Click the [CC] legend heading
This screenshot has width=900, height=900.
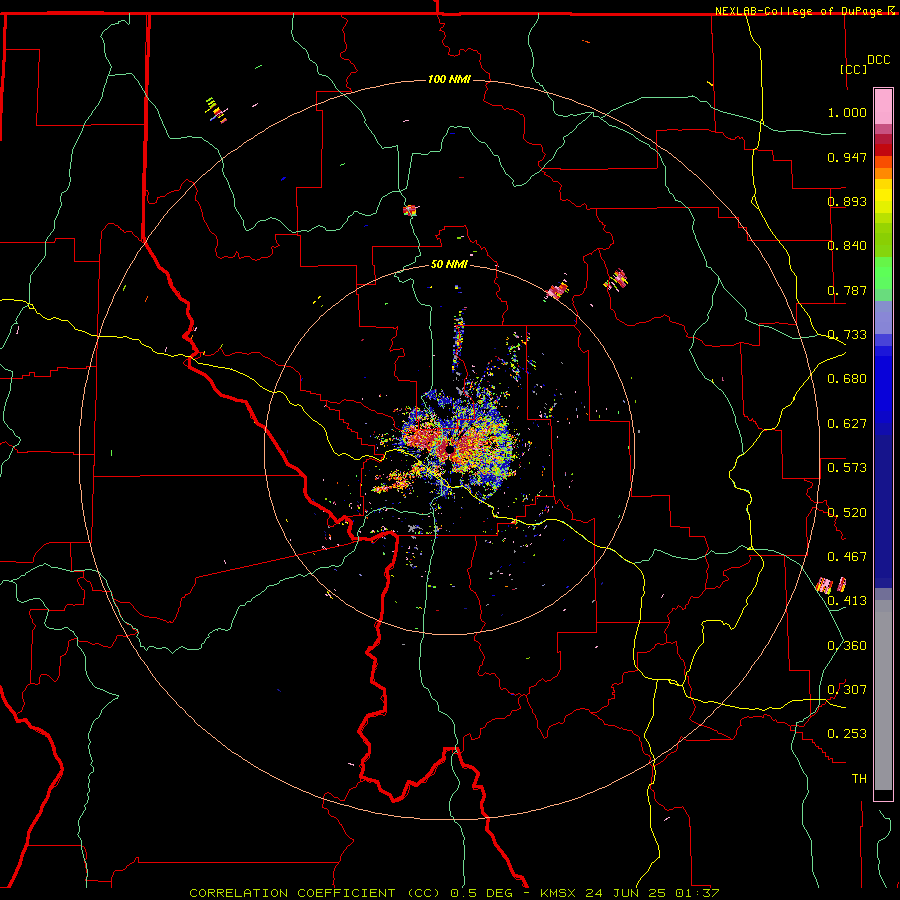(853, 69)
